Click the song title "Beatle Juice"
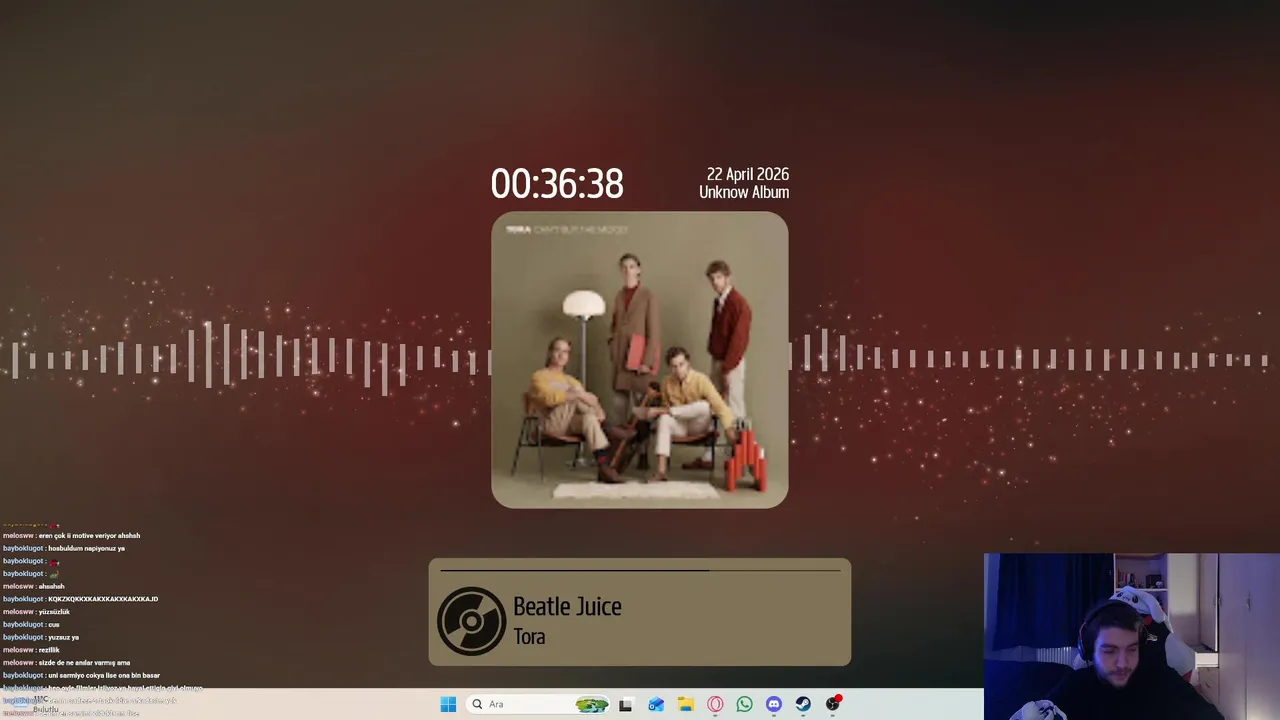 [x=567, y=607]
